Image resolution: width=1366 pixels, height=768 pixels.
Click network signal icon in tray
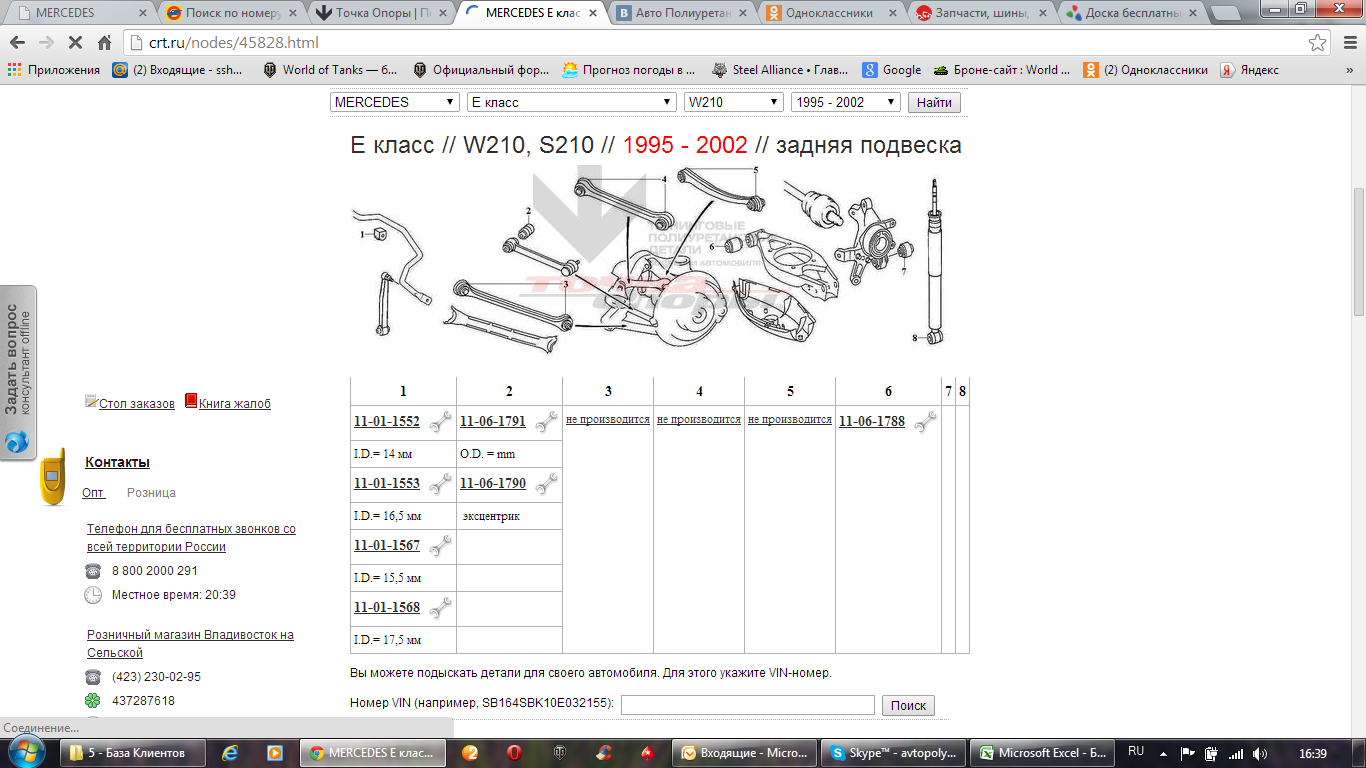click(x=1236, y=753)
